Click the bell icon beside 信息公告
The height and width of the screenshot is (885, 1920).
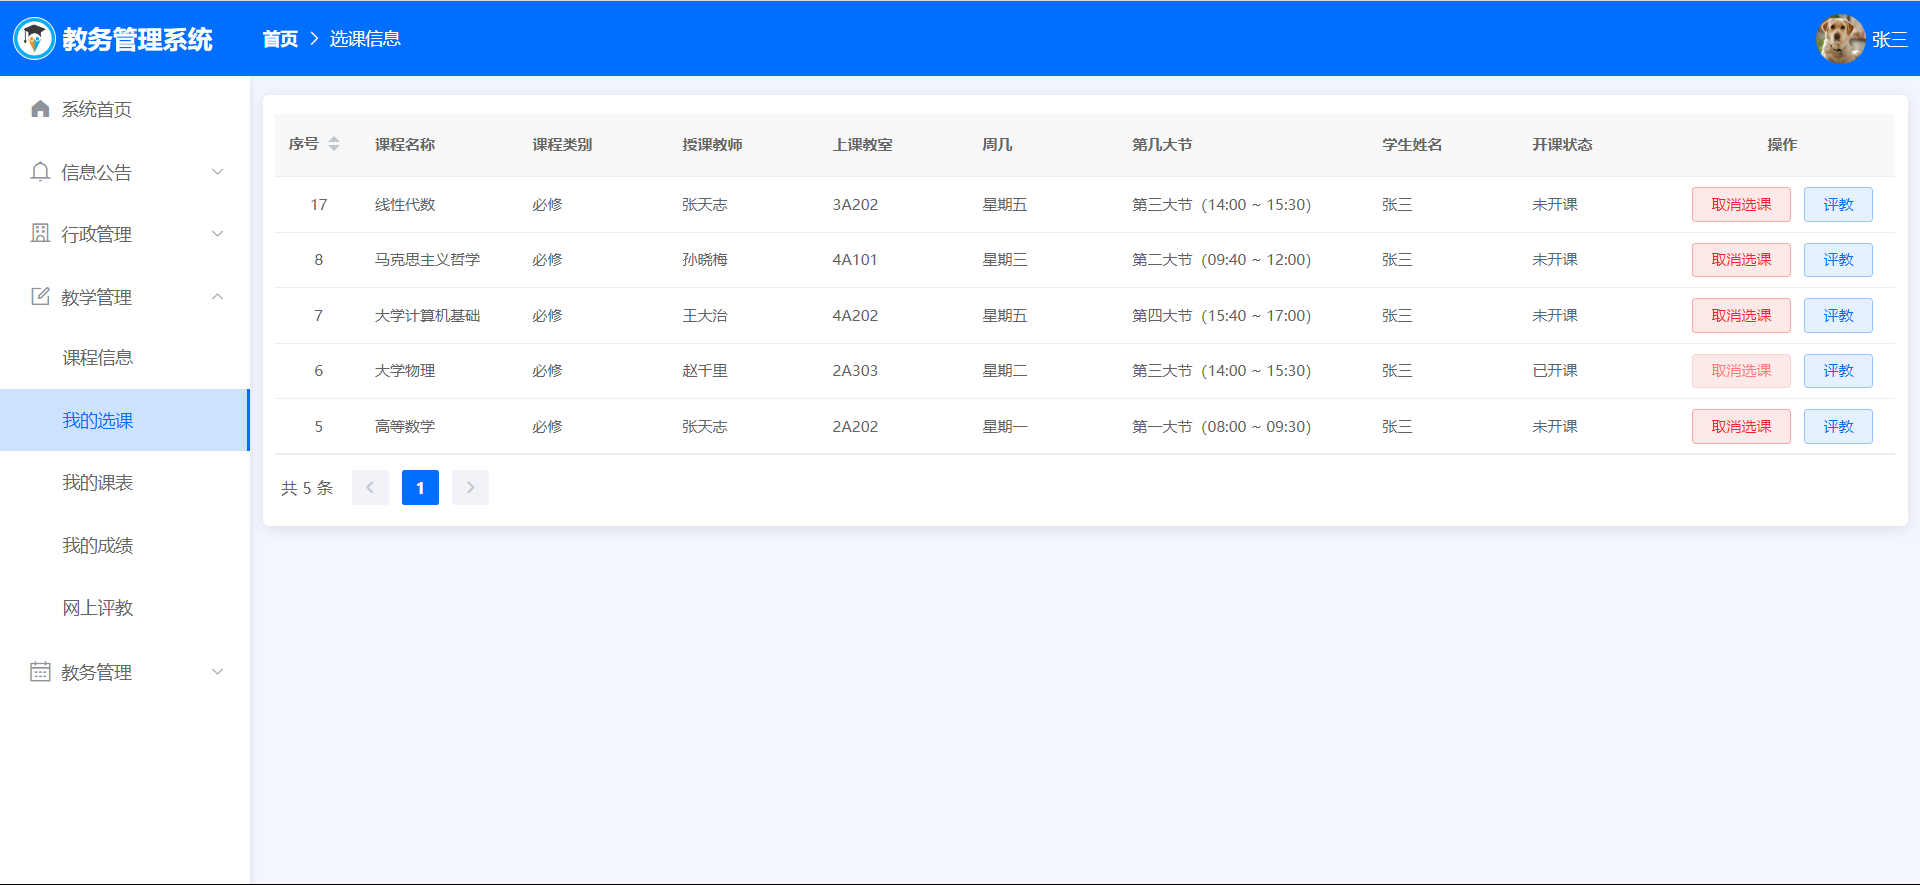(40, 172)
